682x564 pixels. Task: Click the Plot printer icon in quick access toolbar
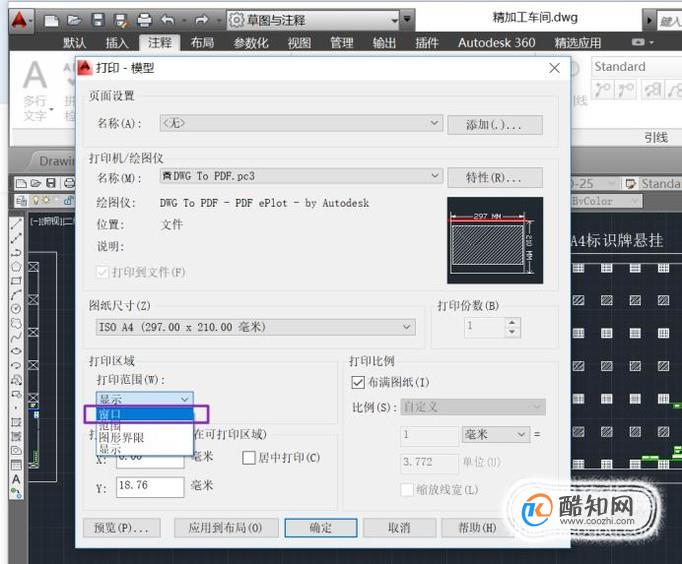coord(144,20)
